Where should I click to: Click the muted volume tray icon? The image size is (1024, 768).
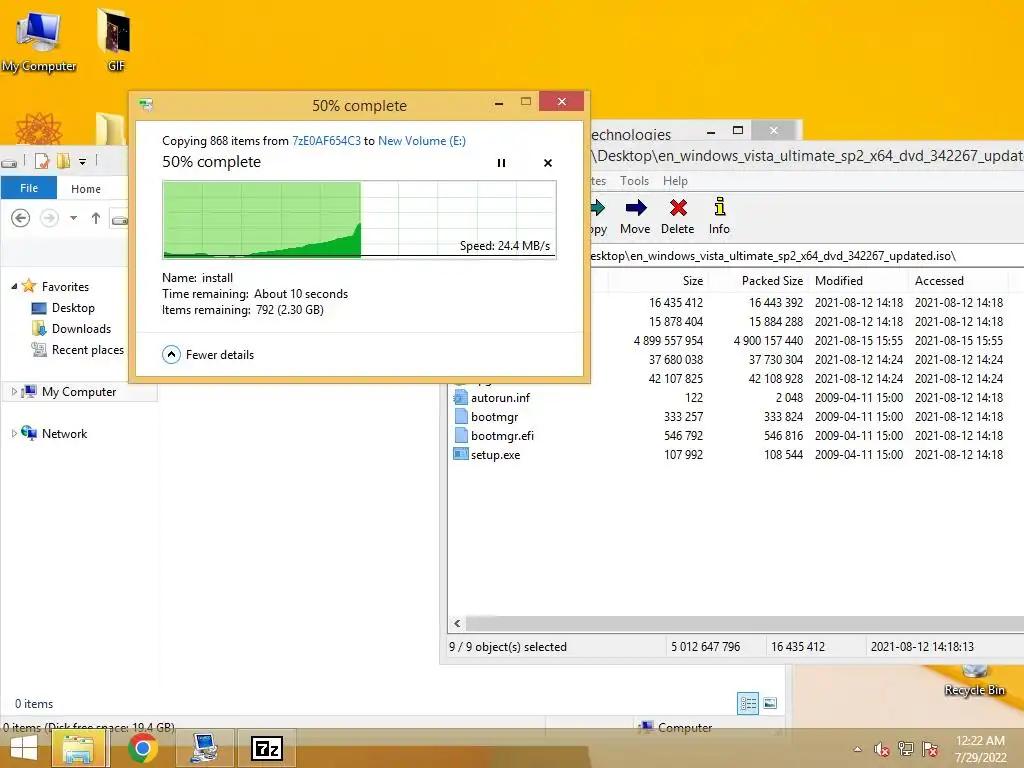coord(882,749)
